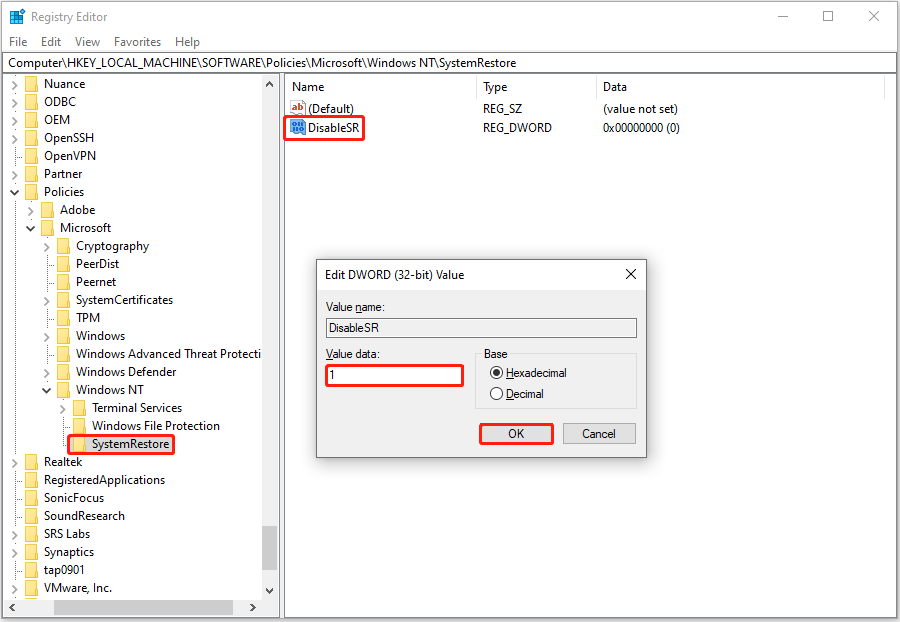This screenshot has width=900, height=622.
Task: Click the tree horizontal scrollbar thumb
Action: coord(143,607)
